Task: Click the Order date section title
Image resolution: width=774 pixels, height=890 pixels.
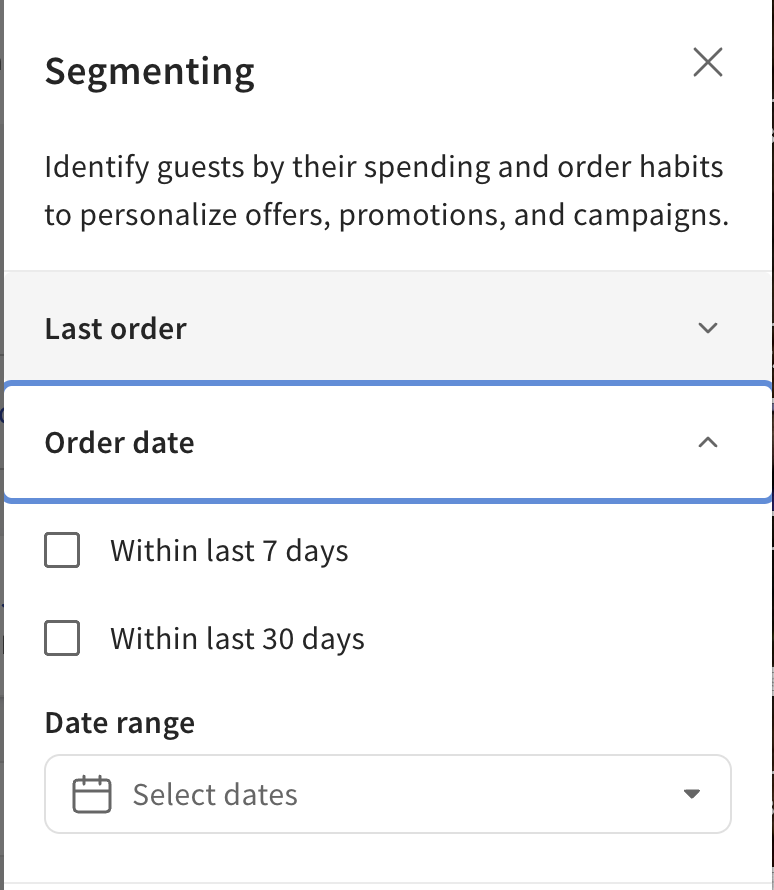Action: tap(120, 443)
